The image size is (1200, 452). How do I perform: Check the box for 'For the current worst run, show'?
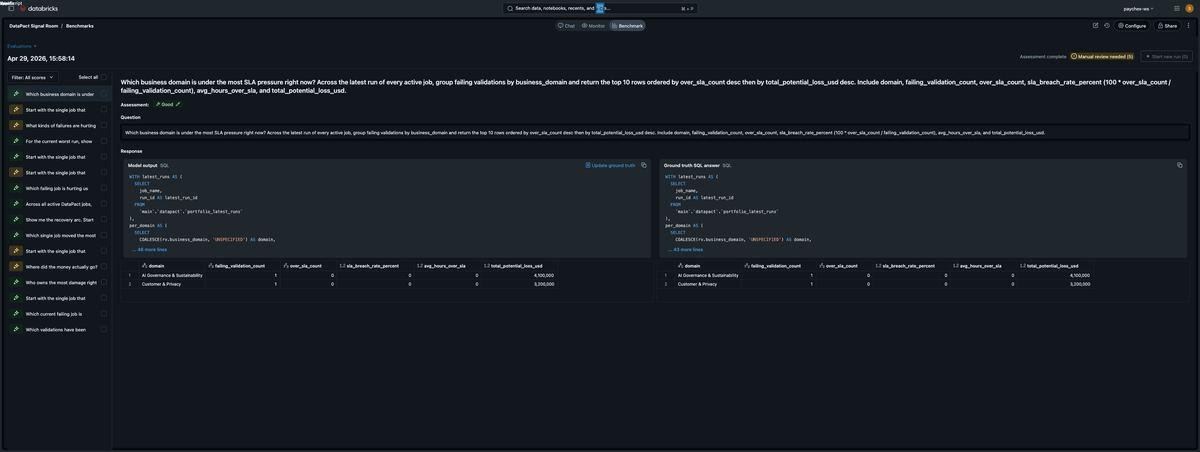click(104, 141)
